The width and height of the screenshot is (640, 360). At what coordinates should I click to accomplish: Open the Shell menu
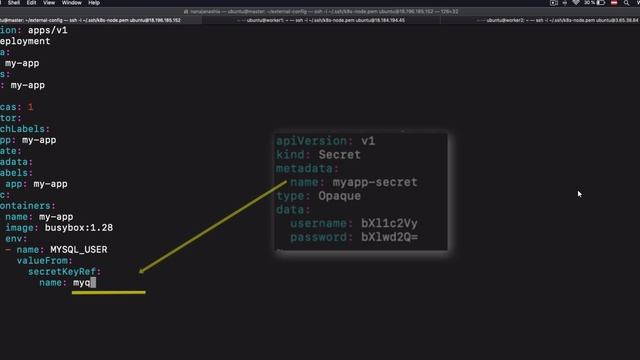coord(13,3)
